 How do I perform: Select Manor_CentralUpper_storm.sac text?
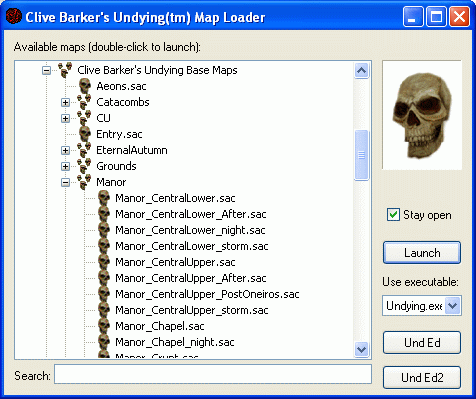[x=192, y=310]
